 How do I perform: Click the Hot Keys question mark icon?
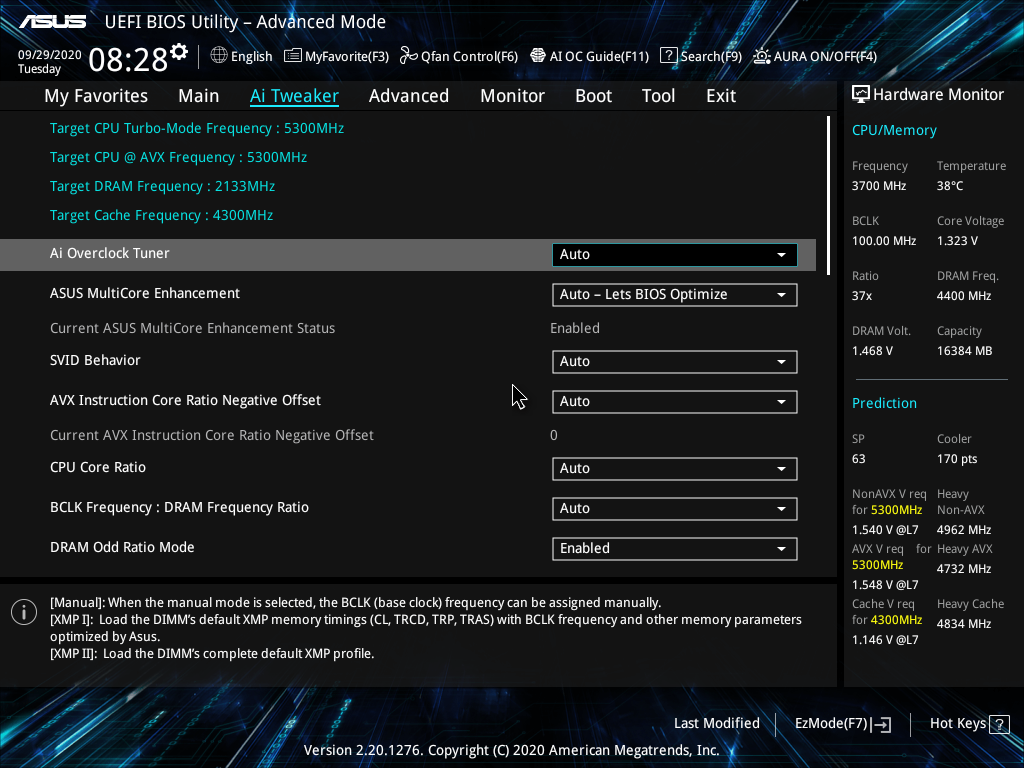[x=999, y=724]
